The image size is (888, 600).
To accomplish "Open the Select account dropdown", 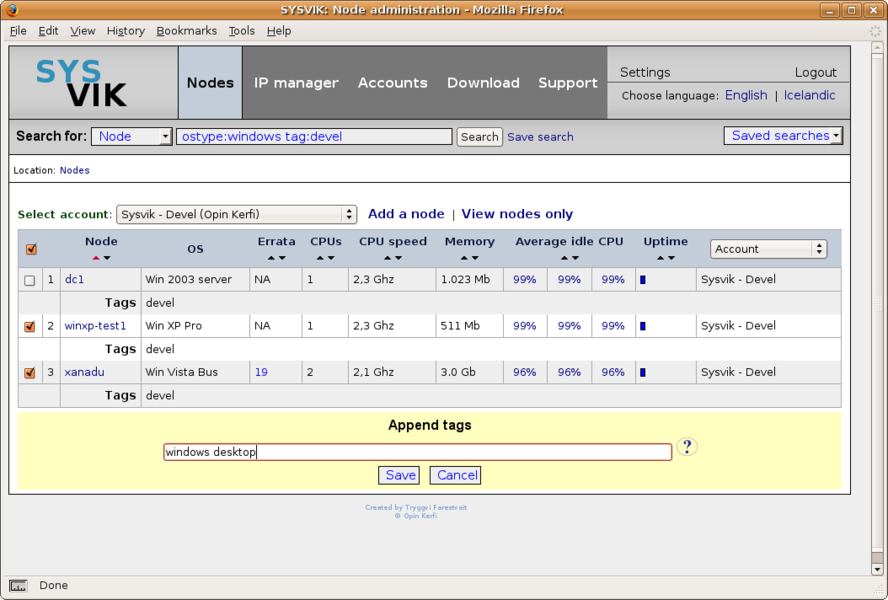I will pyautogui.click(x=236, y=214).
